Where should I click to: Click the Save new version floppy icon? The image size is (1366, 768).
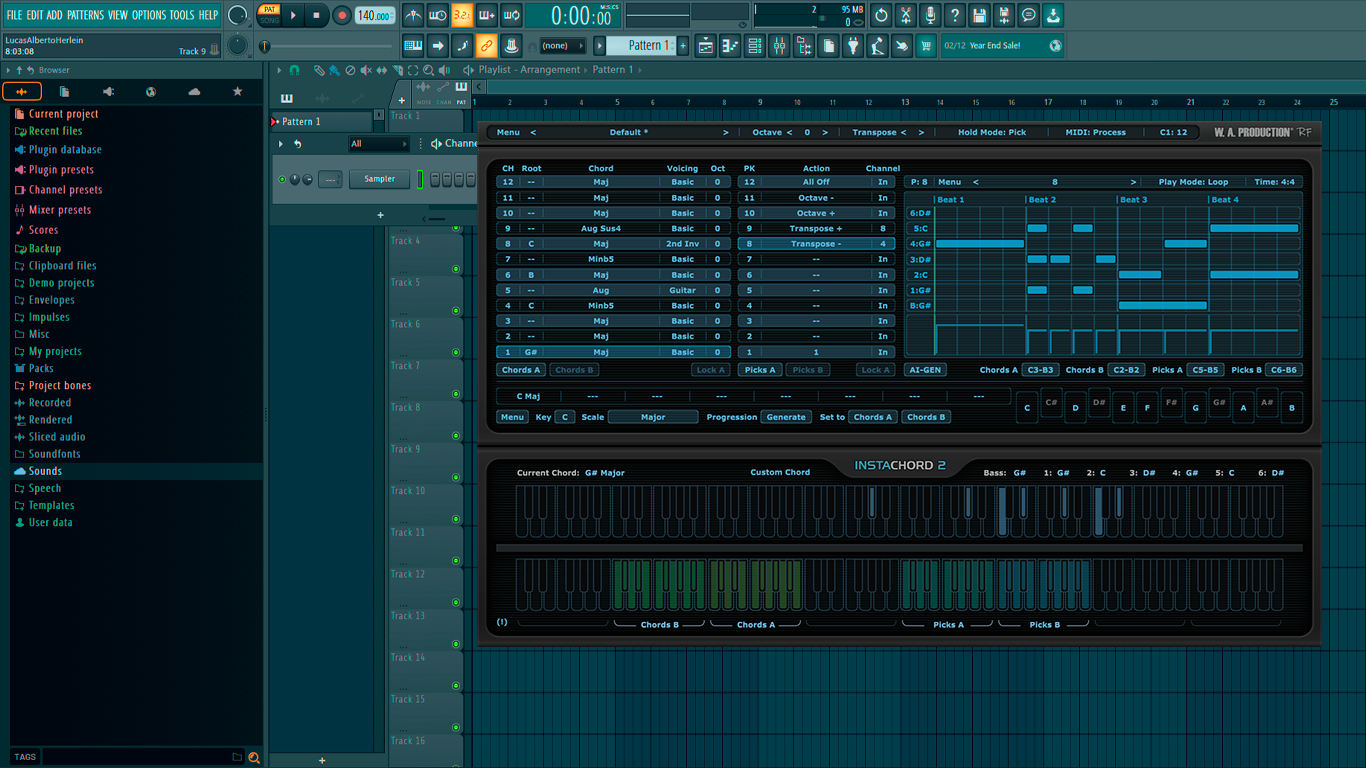point(1005,16)
